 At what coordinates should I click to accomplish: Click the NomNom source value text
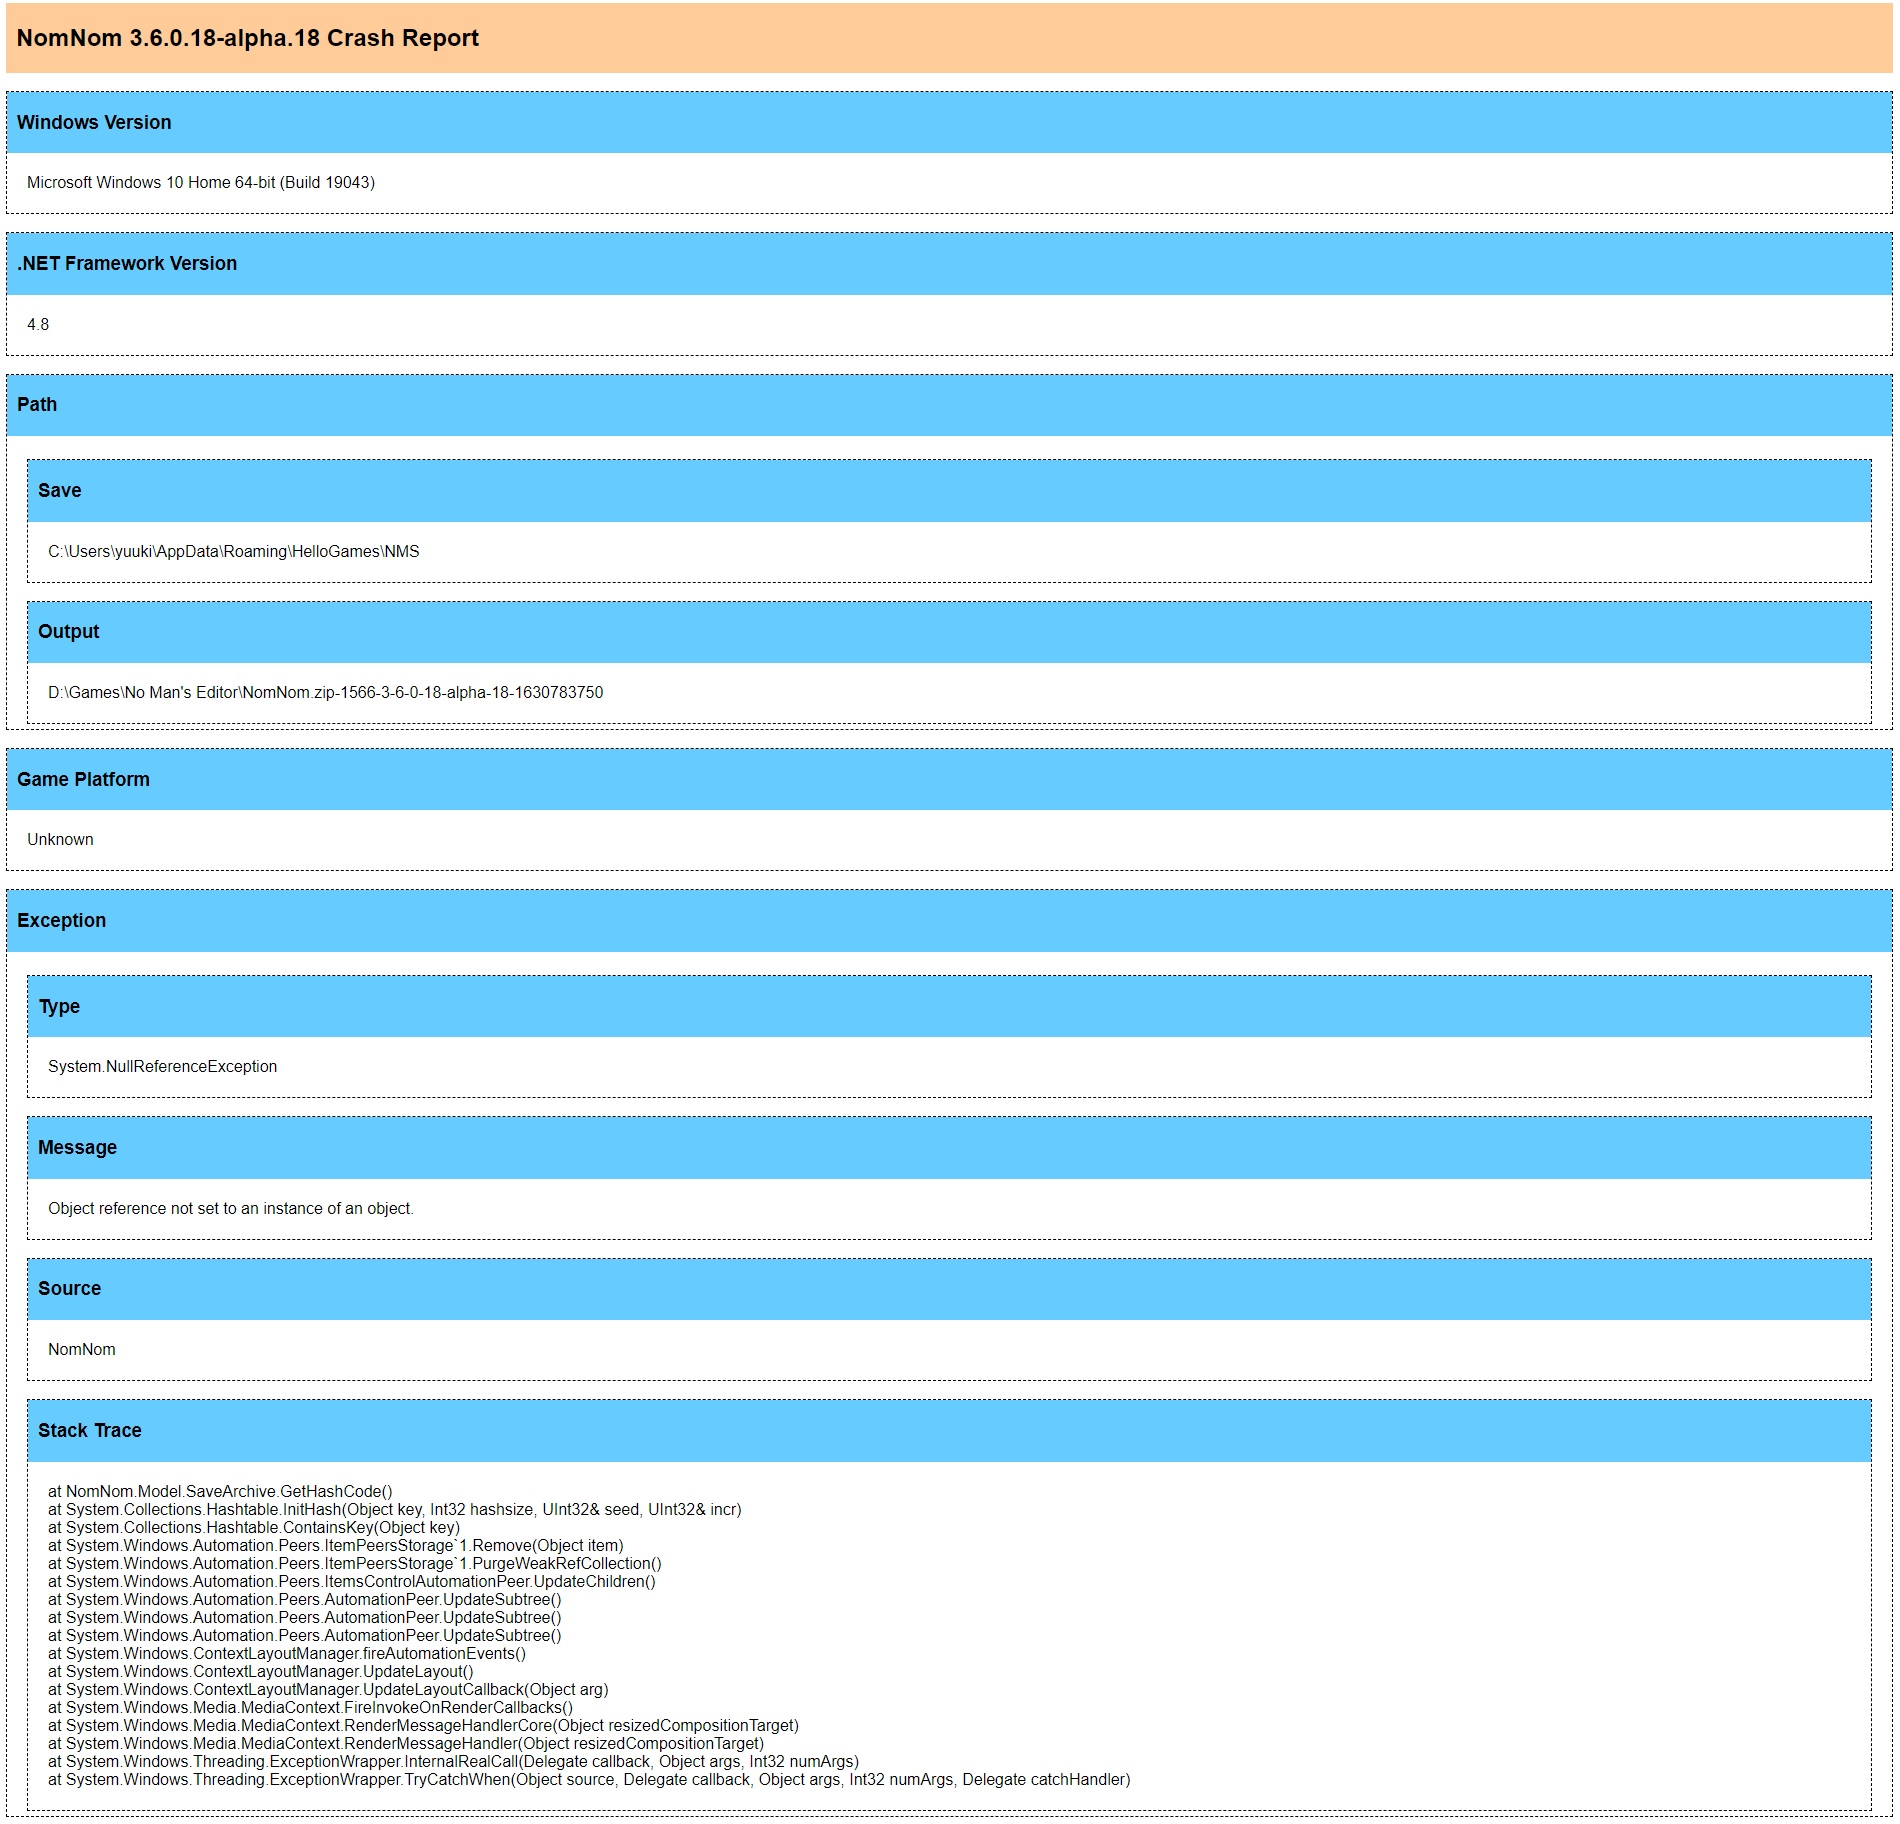pos(82,1349)
